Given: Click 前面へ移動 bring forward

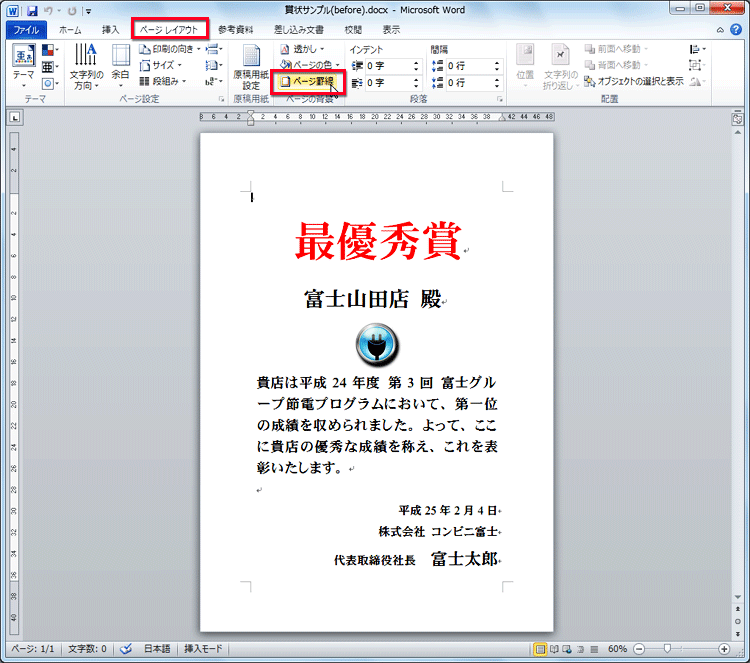Looking at the screenshot, I should click(x=616, y=49).
